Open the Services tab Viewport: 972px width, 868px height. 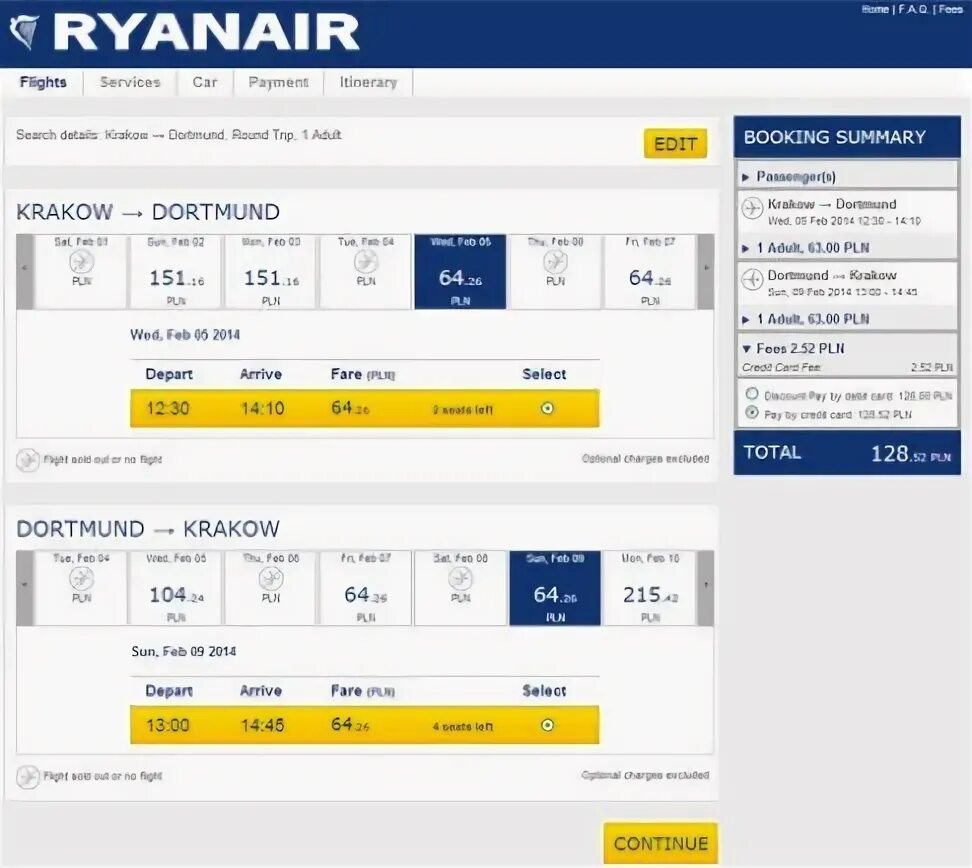tap(130, 82)
